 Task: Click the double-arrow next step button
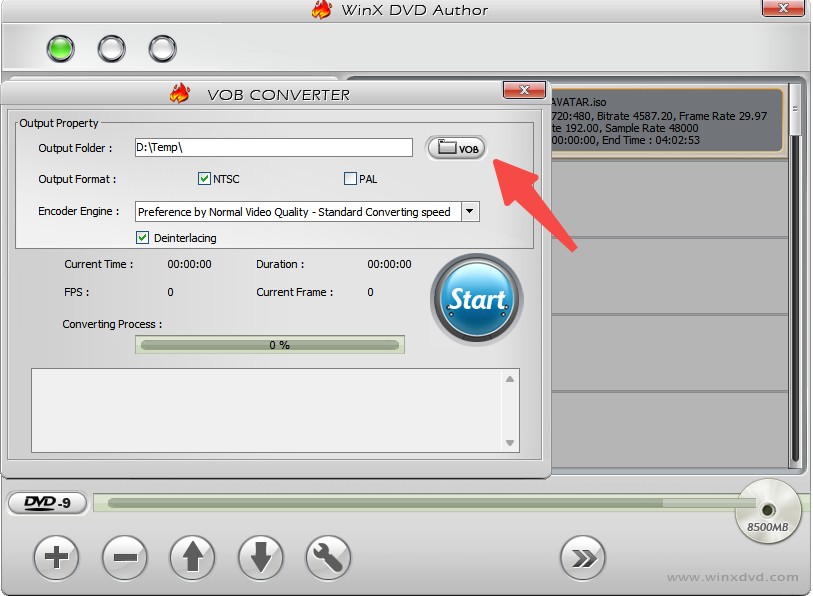point(583,558)
